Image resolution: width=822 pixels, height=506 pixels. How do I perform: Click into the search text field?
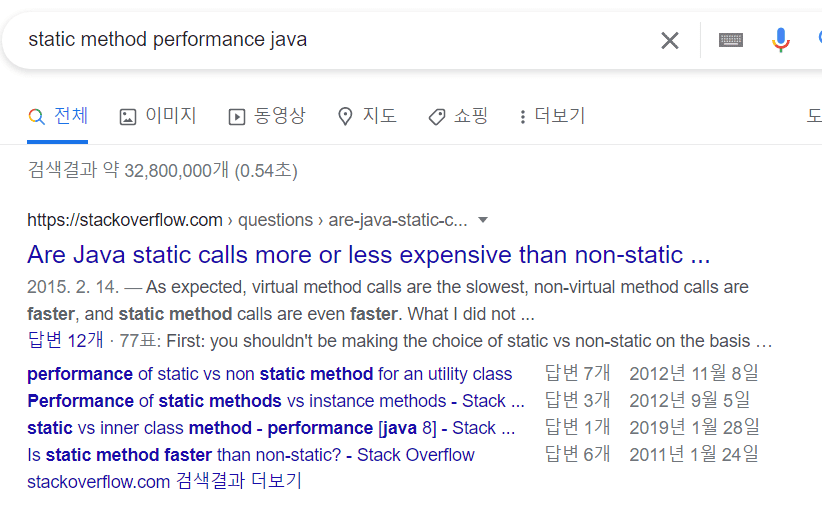click(x=336, y=40)
